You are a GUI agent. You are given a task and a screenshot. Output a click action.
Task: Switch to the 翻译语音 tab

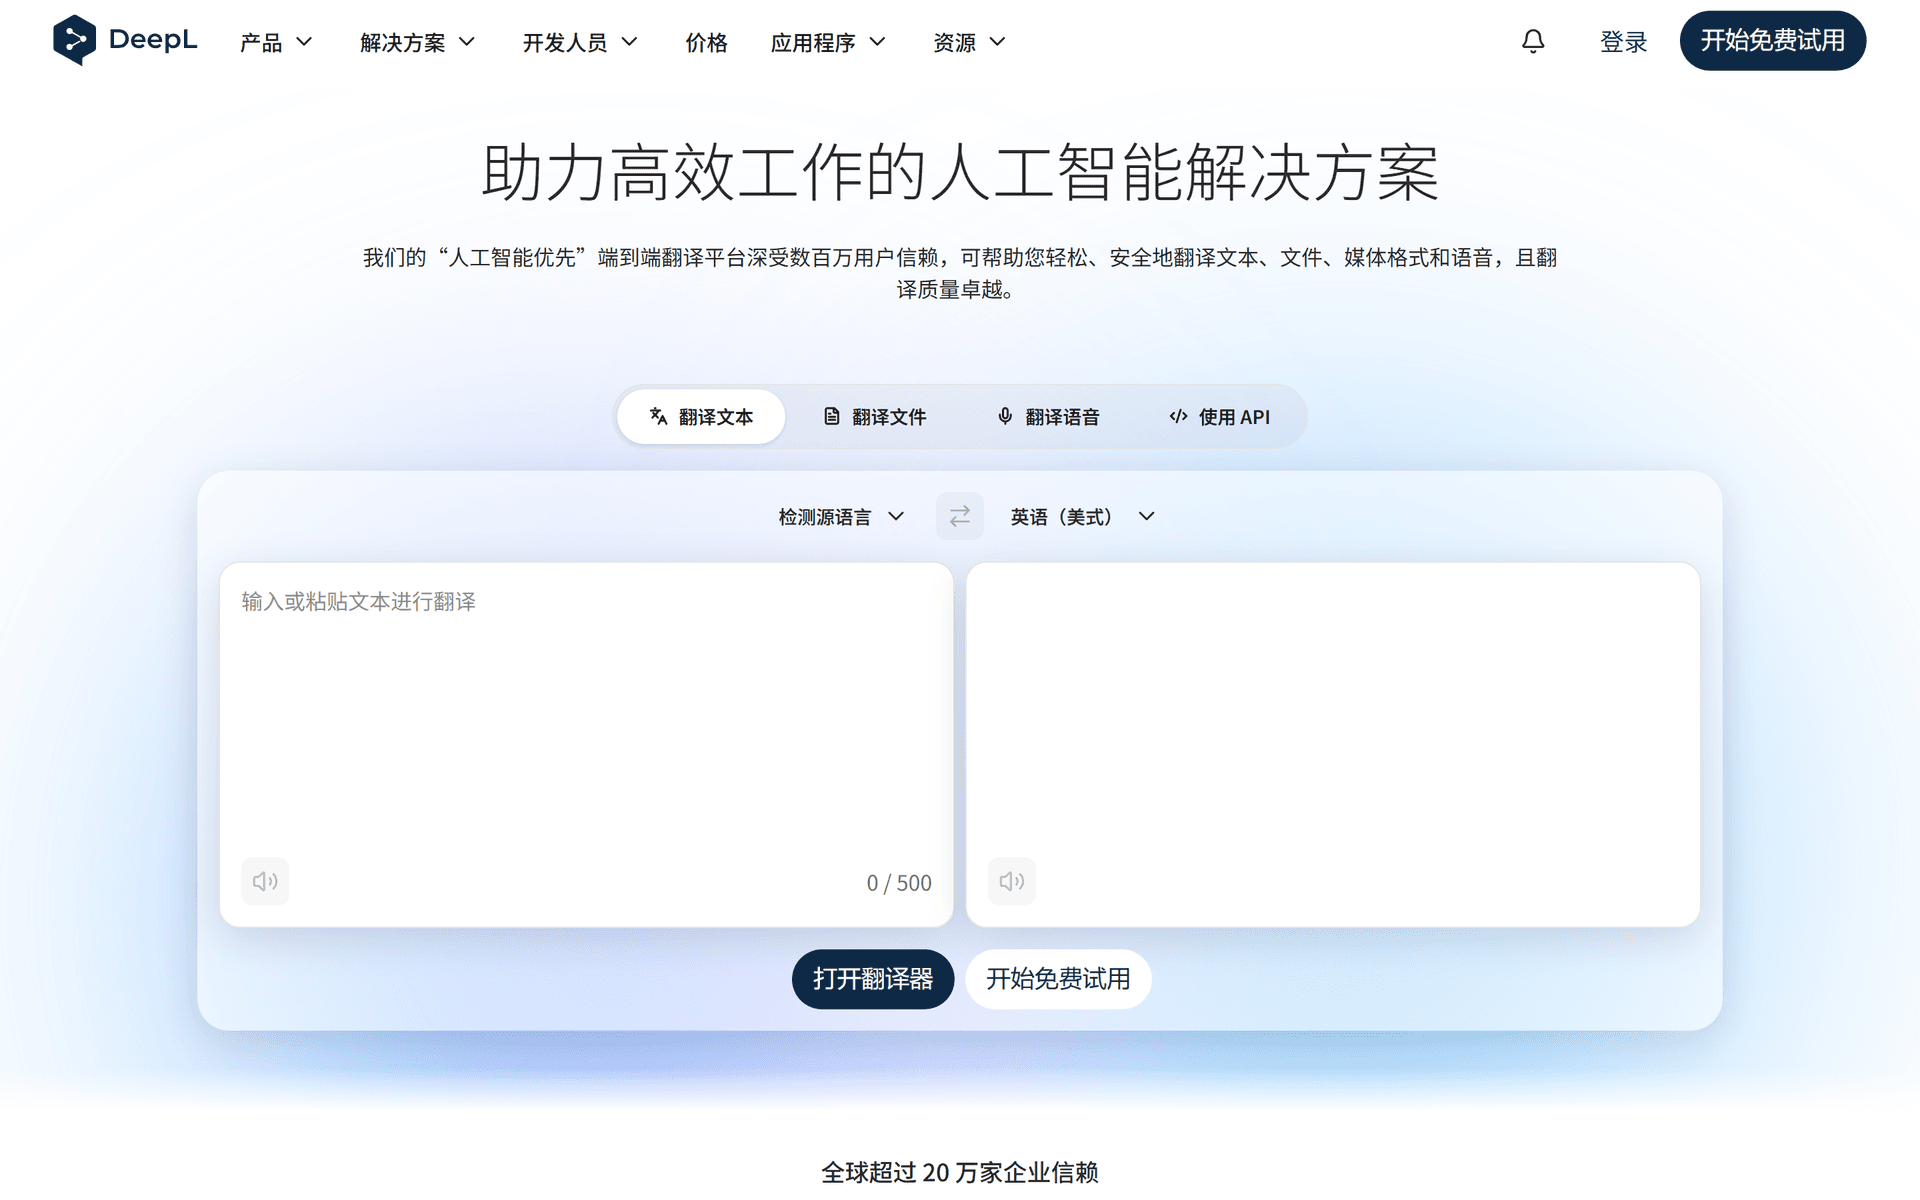(x=1048, y=417)
